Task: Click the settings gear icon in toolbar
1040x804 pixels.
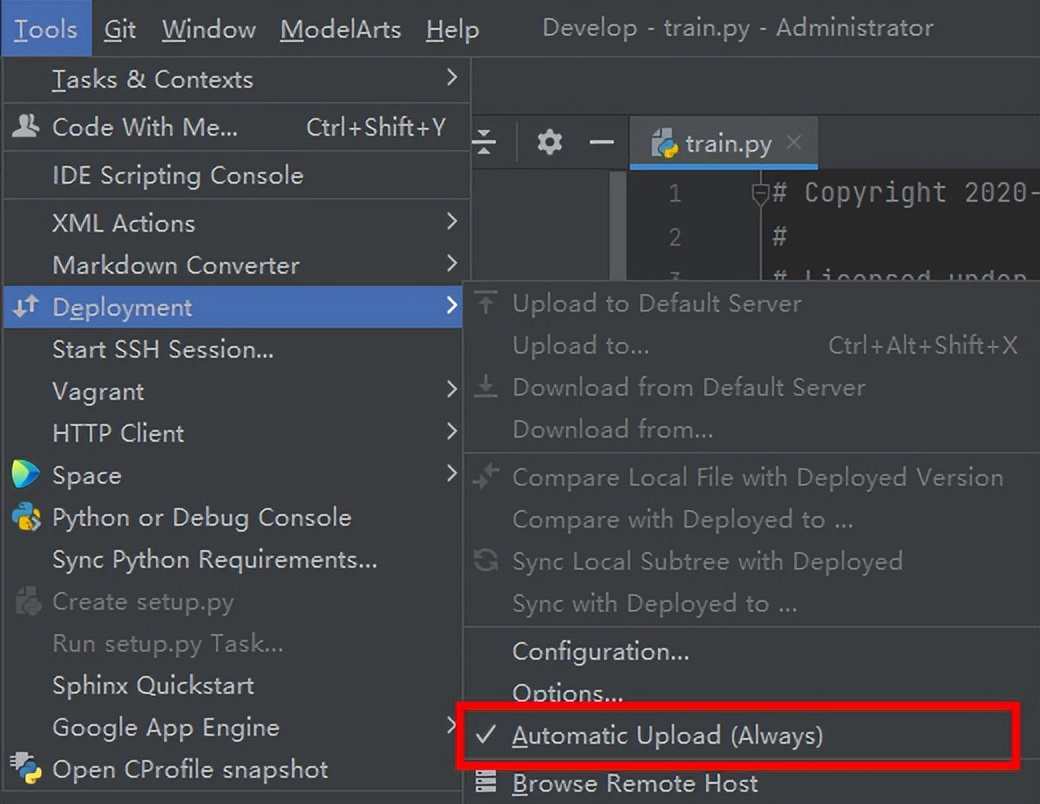Action: coord(549,142)
